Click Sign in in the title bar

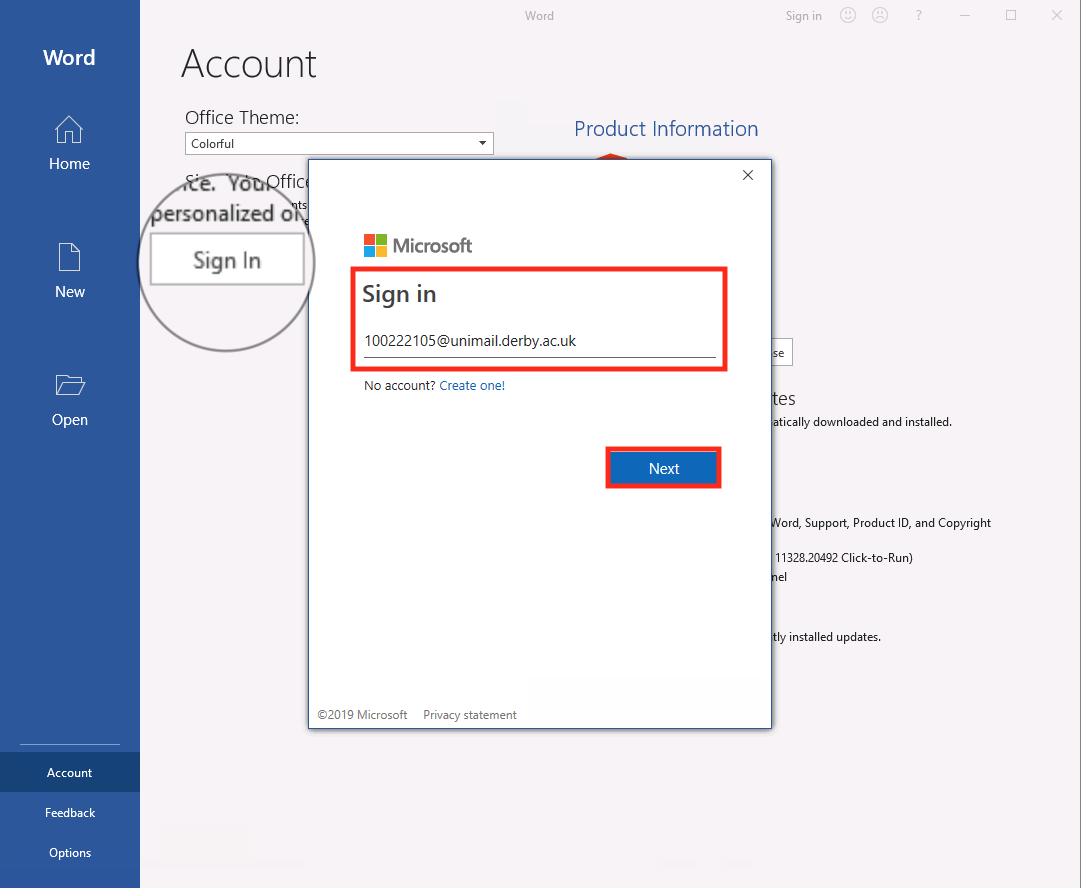(x=803, y=15)
